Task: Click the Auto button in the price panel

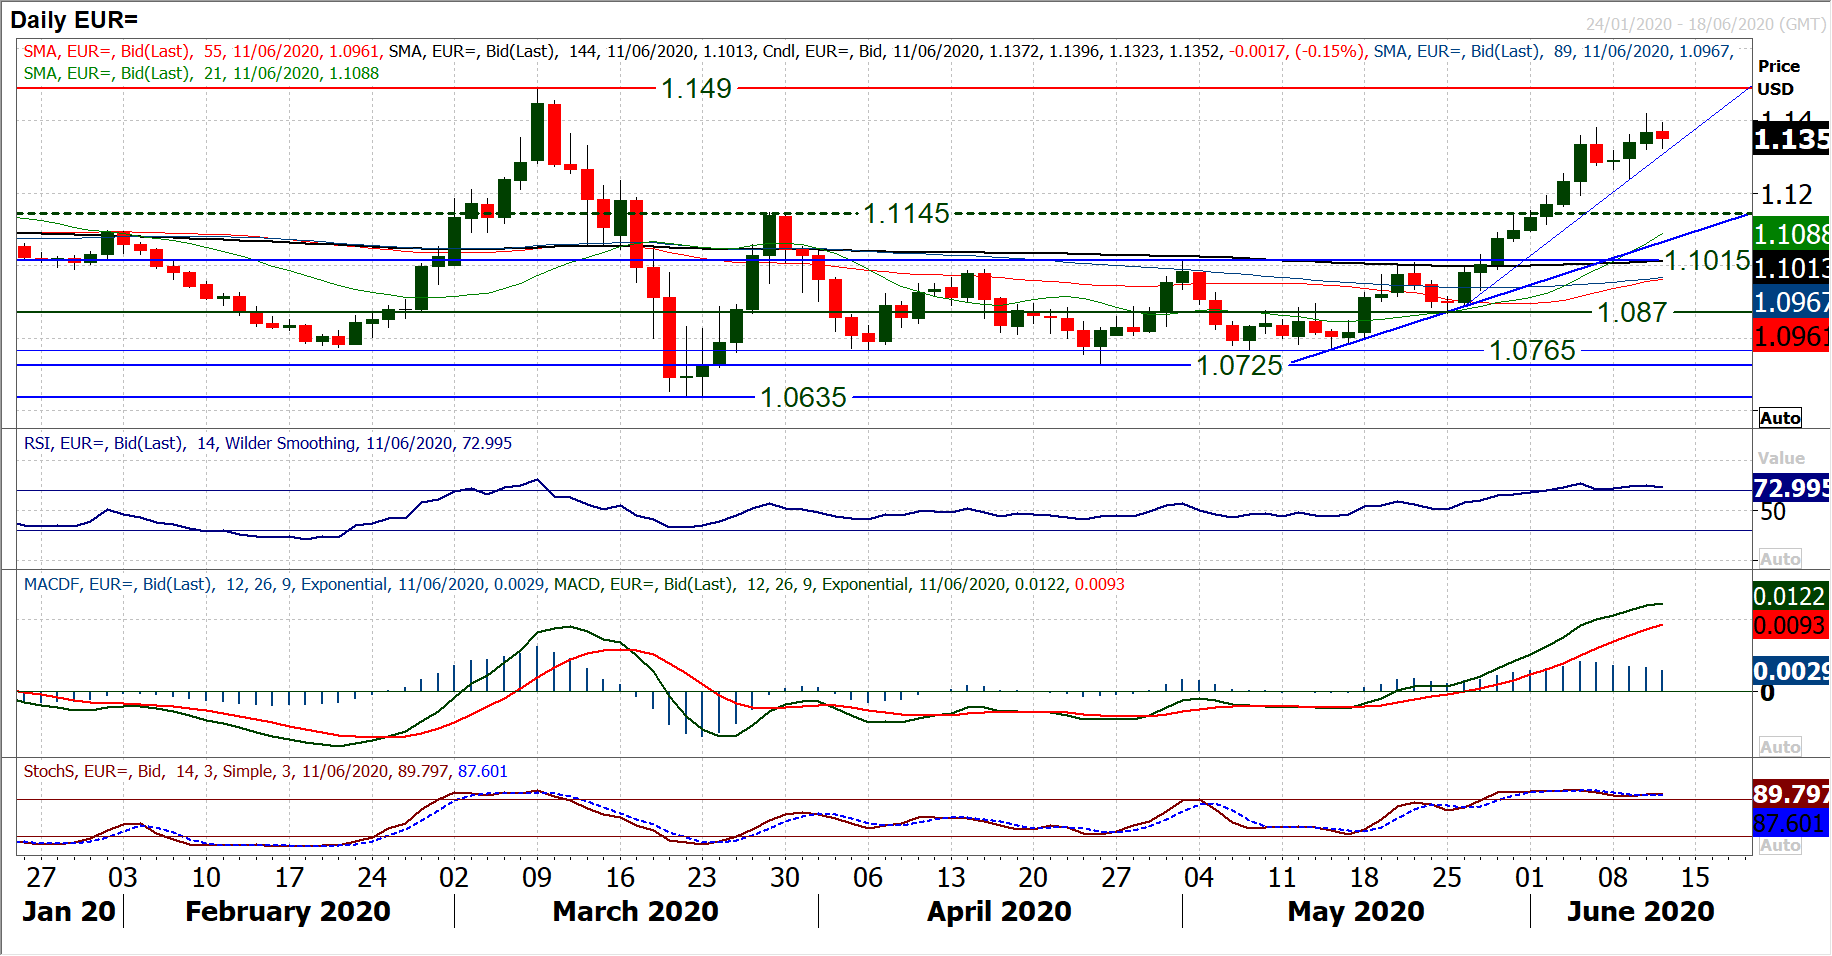Action: (x=1780, y=418)
